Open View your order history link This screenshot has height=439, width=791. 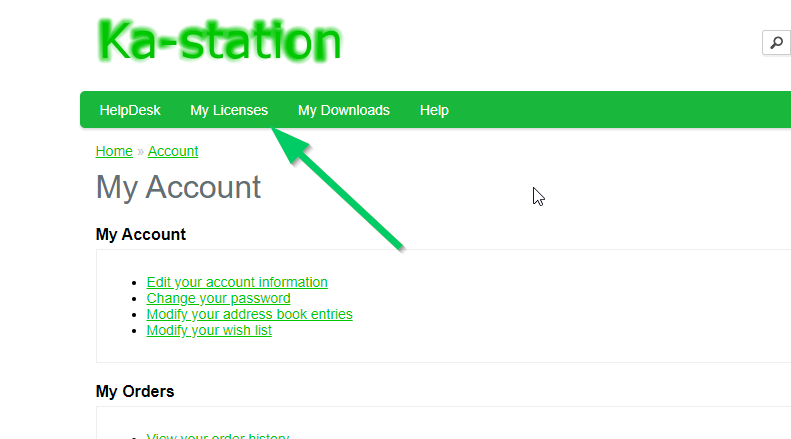click(217, 436)
